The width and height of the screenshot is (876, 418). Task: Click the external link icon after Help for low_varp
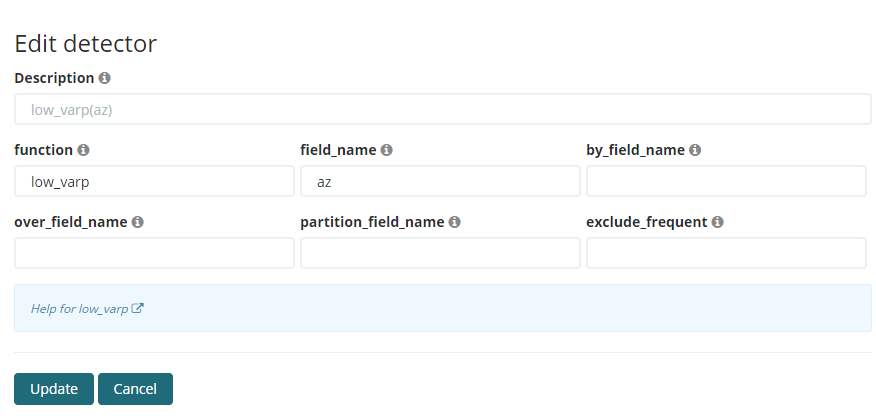point(138,309)
